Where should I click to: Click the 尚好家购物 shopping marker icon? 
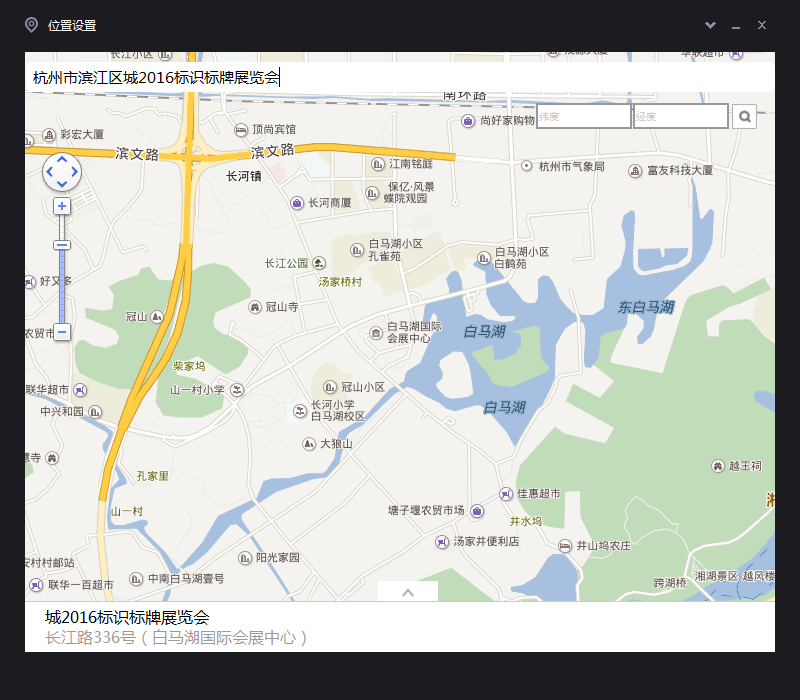(x=468, y=121)
